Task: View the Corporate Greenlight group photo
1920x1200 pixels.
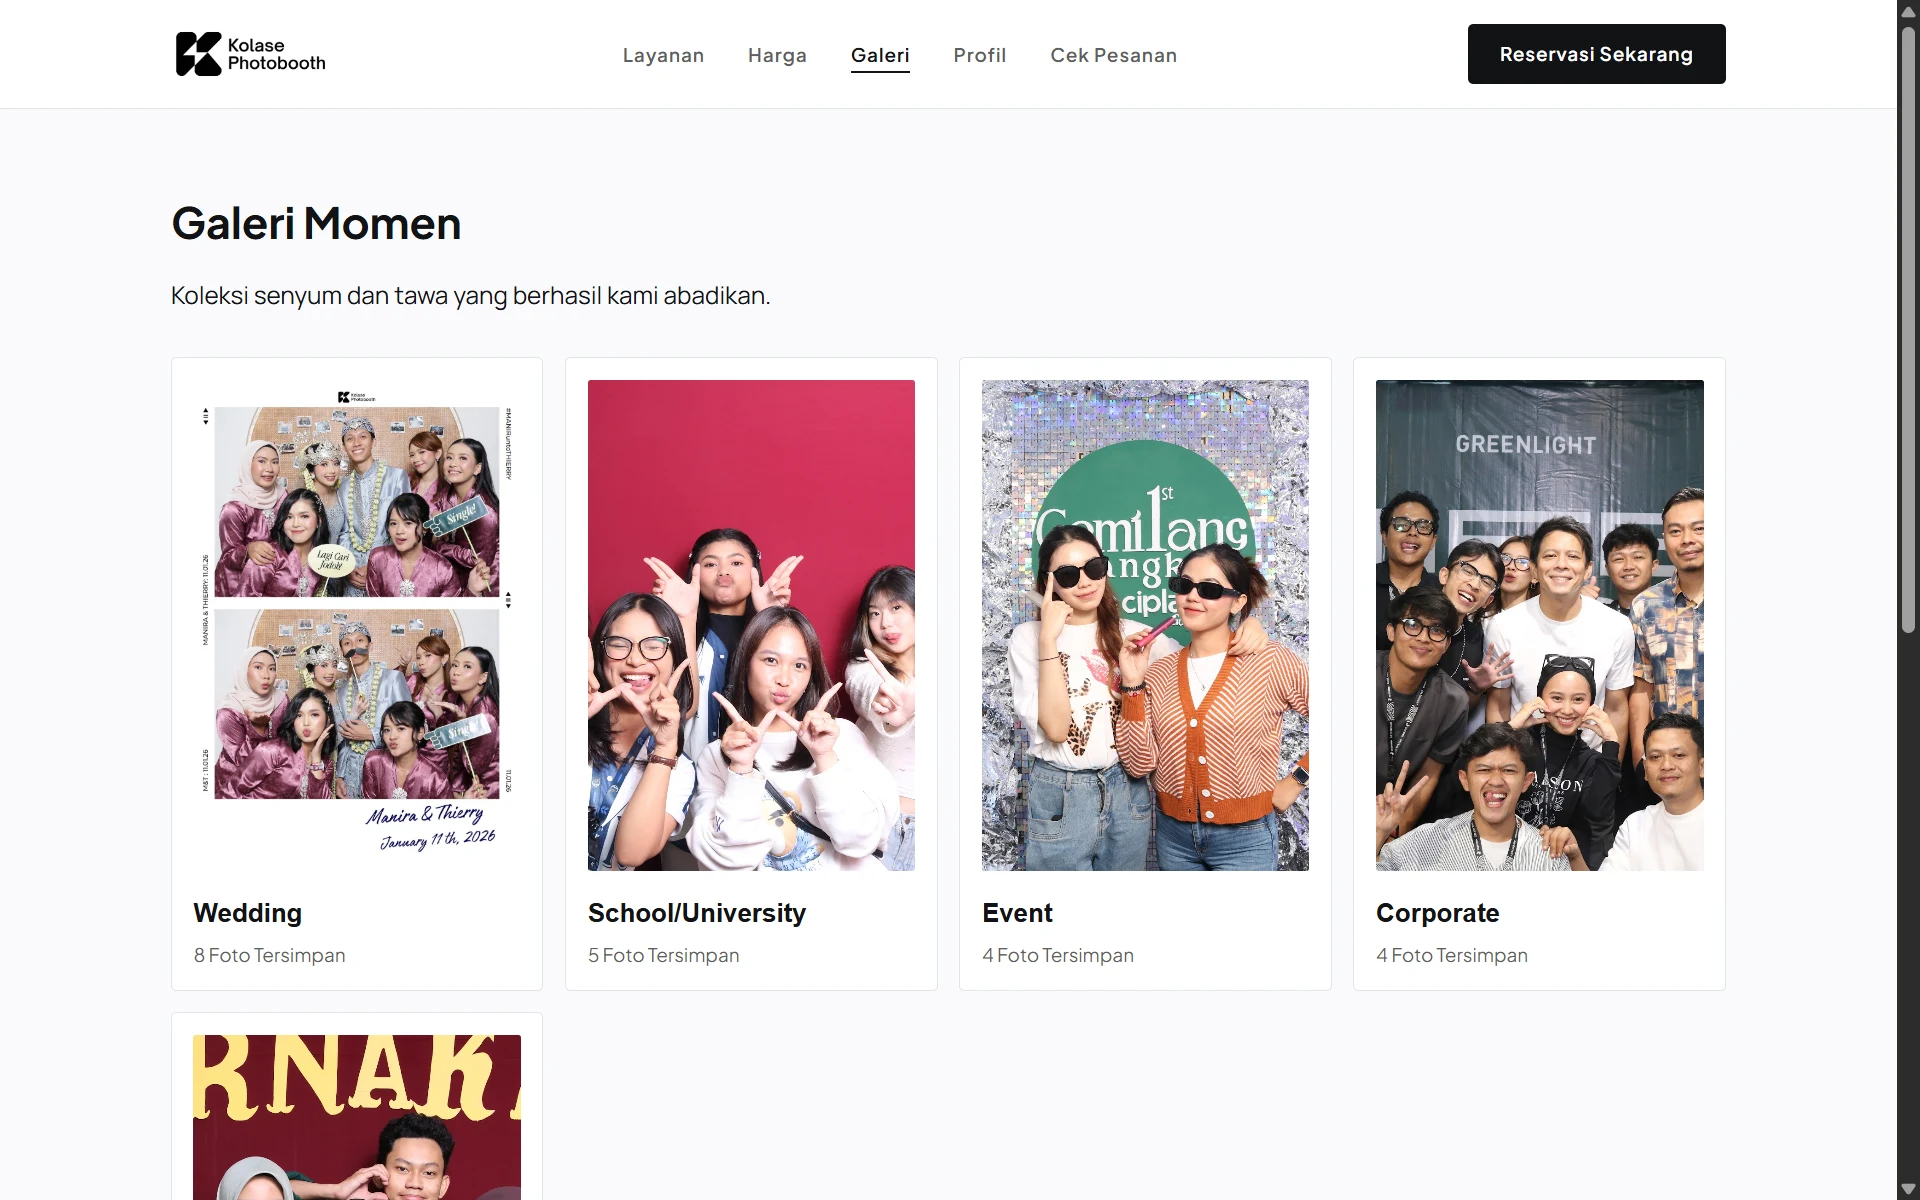Action: click(1539, 625)
